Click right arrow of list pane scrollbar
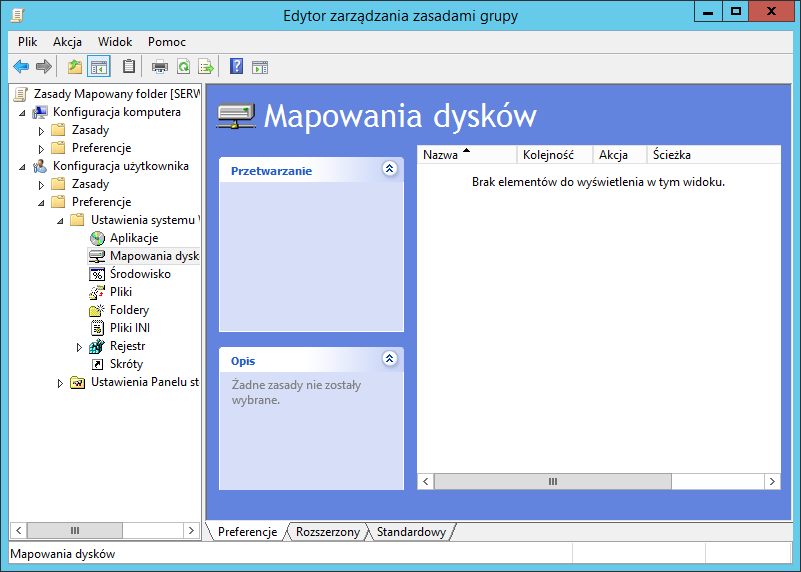Screen dimensions: 801x572 point(772,482)
